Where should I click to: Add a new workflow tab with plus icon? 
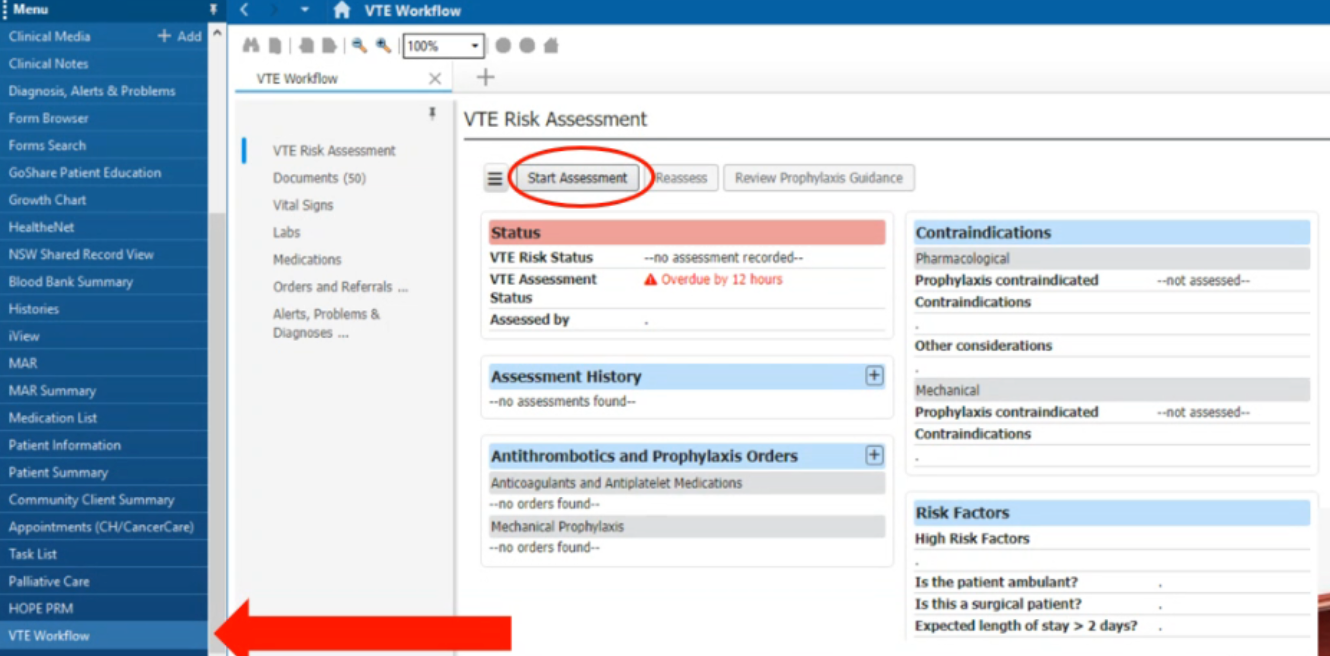tap(485, 78)
